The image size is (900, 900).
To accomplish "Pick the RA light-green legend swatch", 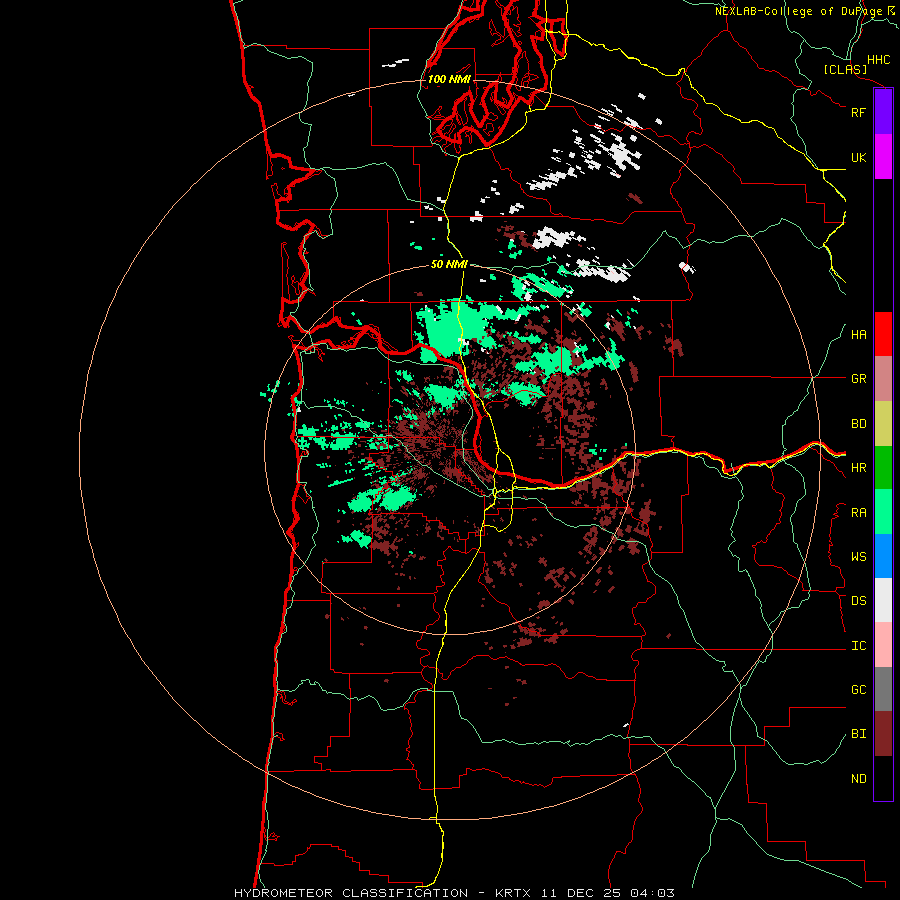I will (x=883, y=512).
